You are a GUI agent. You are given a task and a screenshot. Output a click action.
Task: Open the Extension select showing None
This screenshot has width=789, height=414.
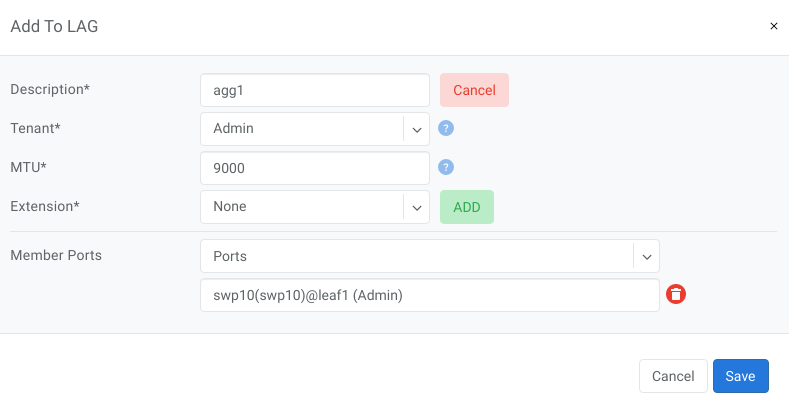301,207
